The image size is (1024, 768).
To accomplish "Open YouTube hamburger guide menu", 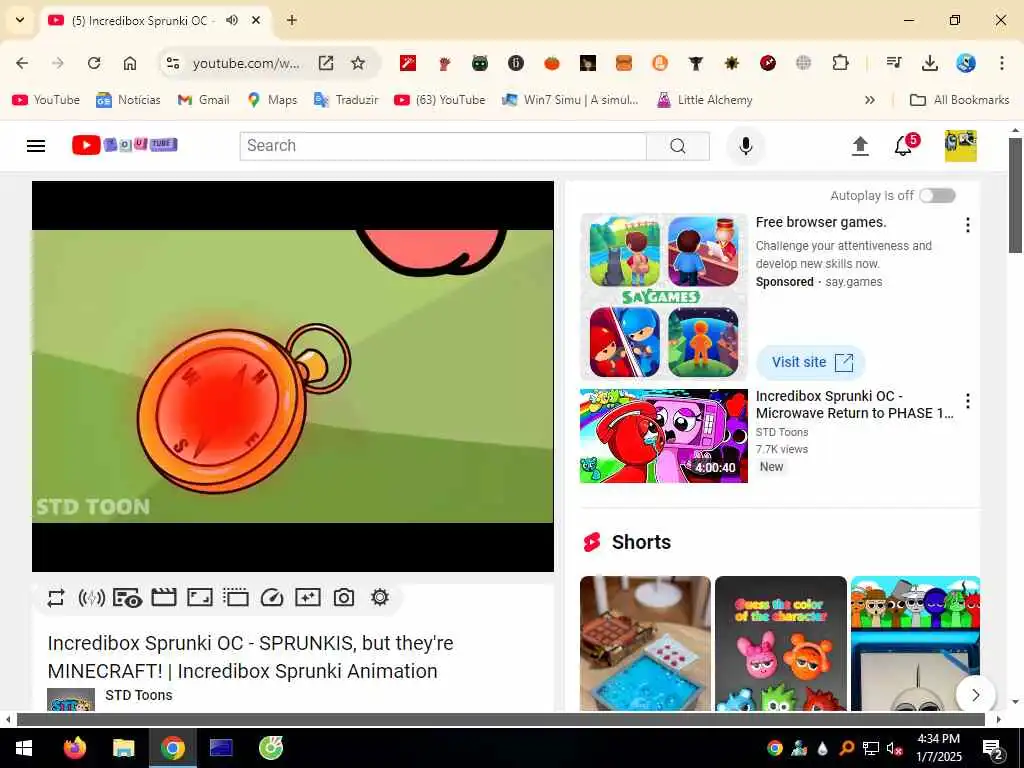I will pos(36,146).
